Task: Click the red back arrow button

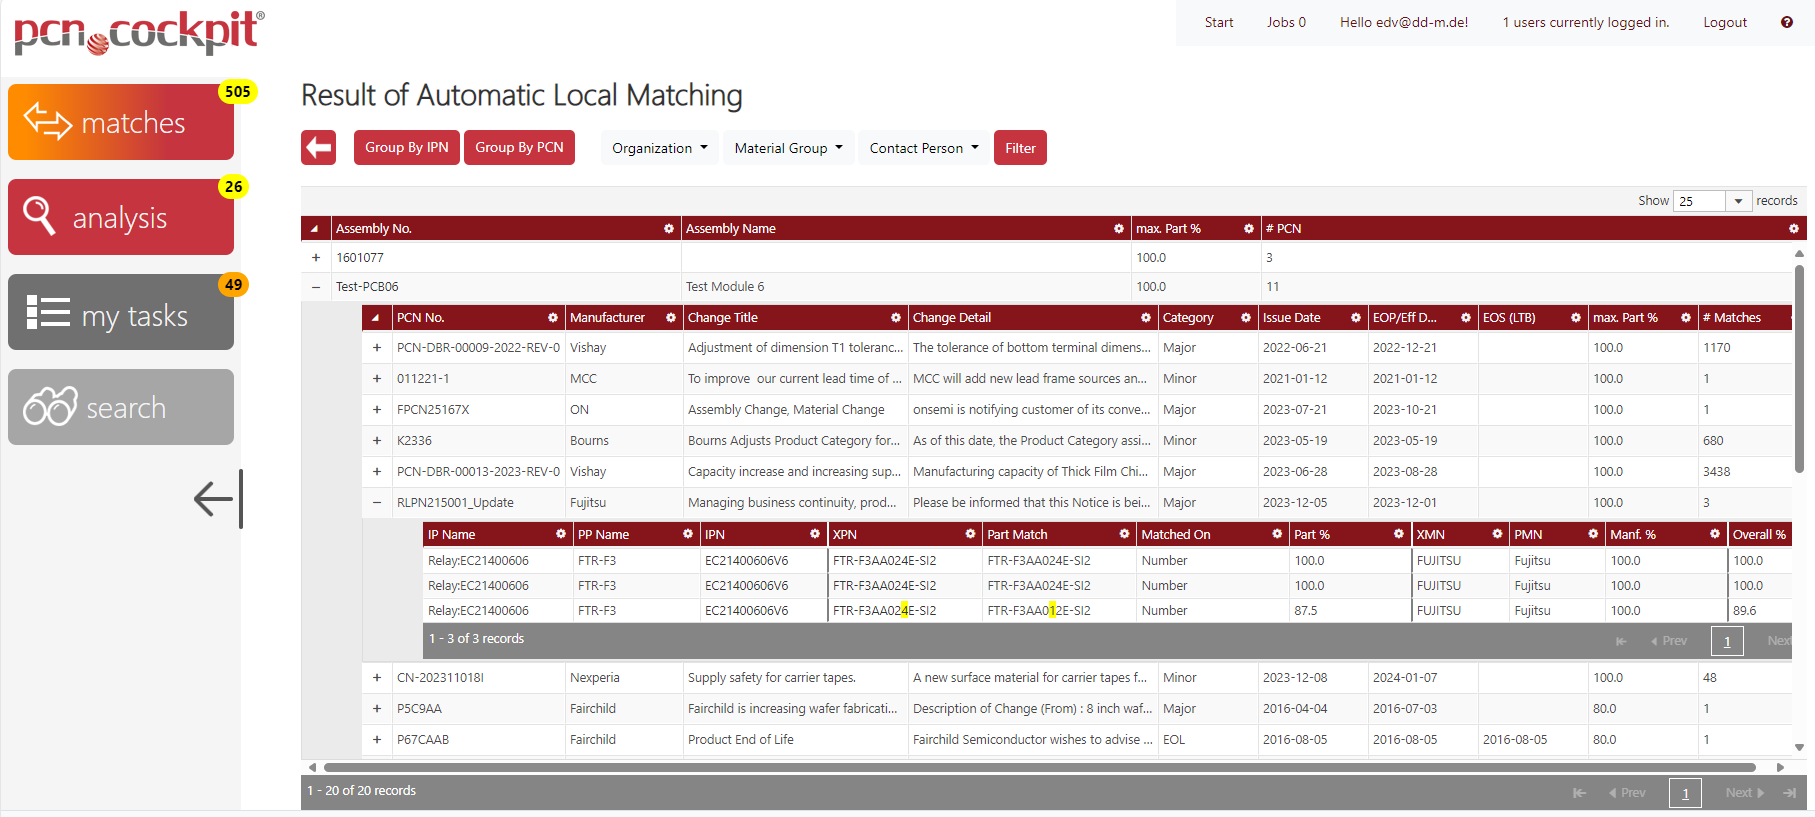Action: point(319,148)
